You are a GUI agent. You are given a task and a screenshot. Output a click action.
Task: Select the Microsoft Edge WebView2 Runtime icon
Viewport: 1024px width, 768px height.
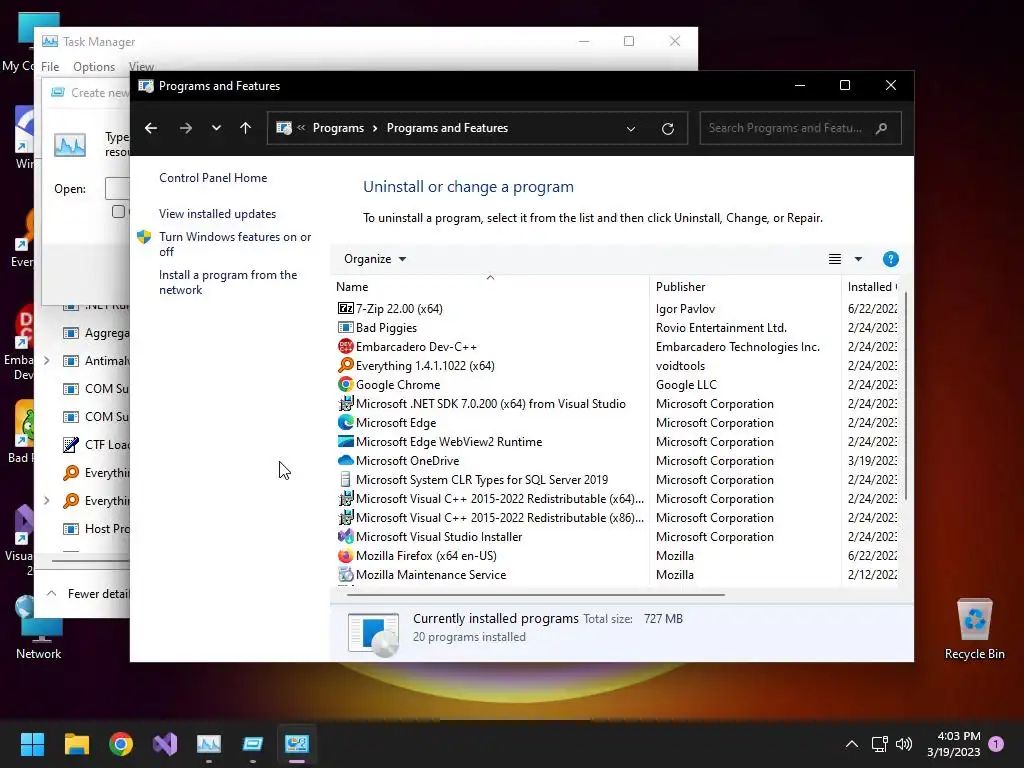click(345, 441)
